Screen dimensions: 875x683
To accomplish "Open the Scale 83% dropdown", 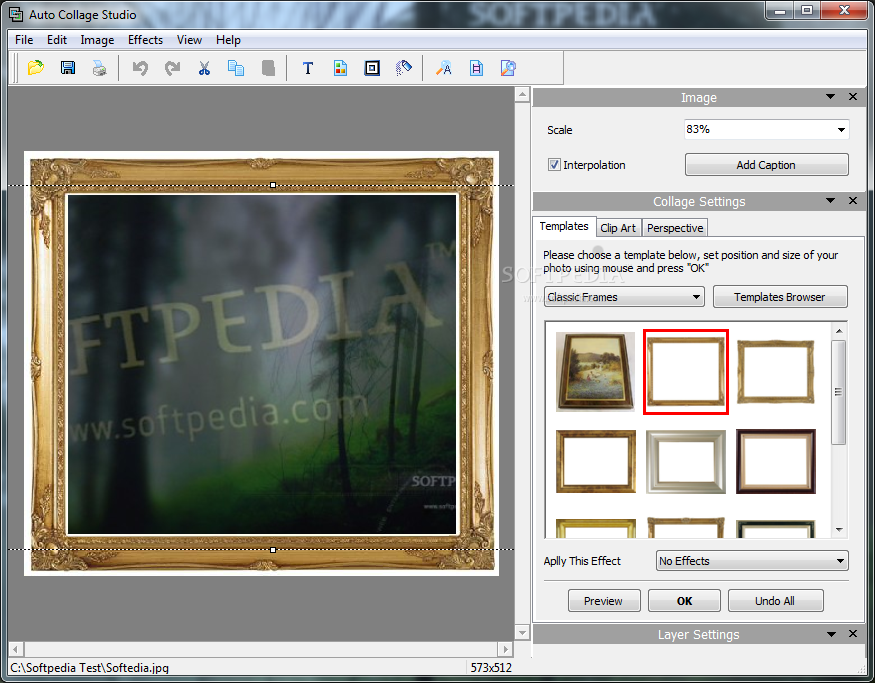I will pyautogui.click(x=841, y=130).
